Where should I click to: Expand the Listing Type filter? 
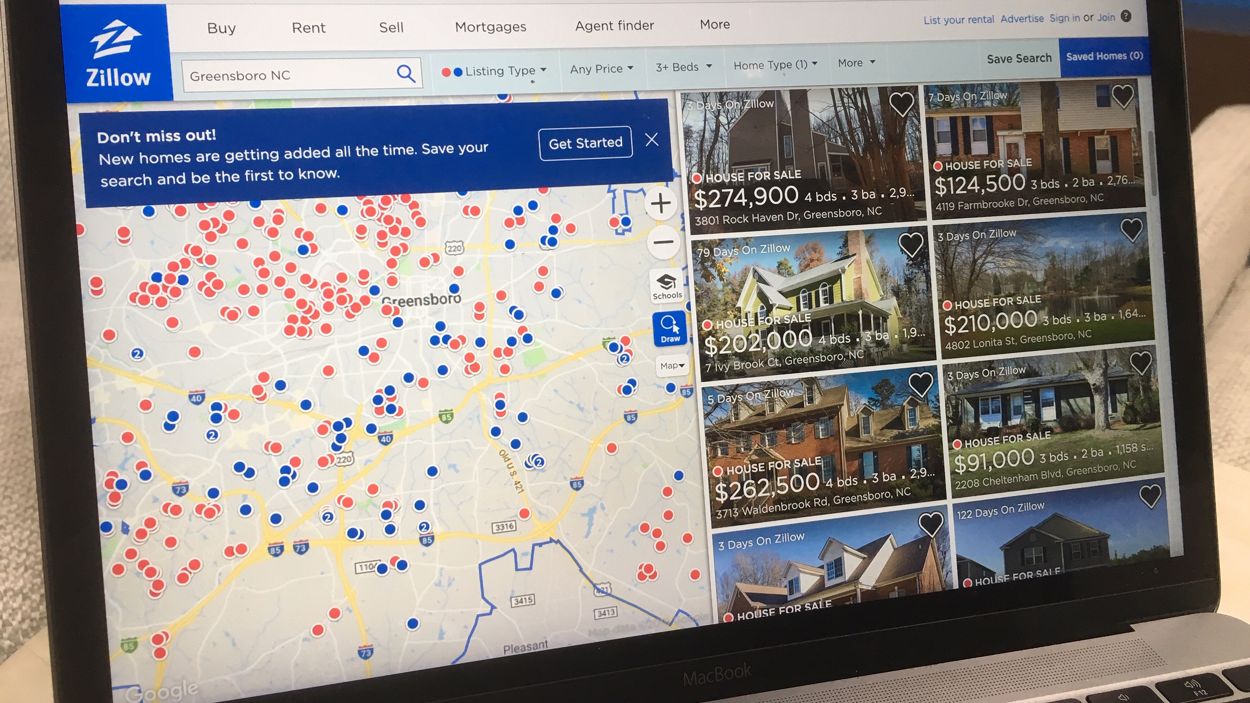[495, 71]
